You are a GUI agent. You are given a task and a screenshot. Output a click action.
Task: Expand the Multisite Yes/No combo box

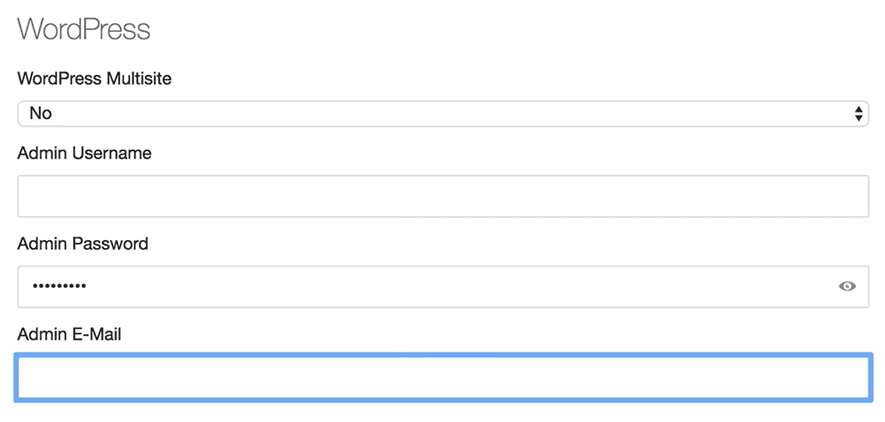click(x=442, y=114)
